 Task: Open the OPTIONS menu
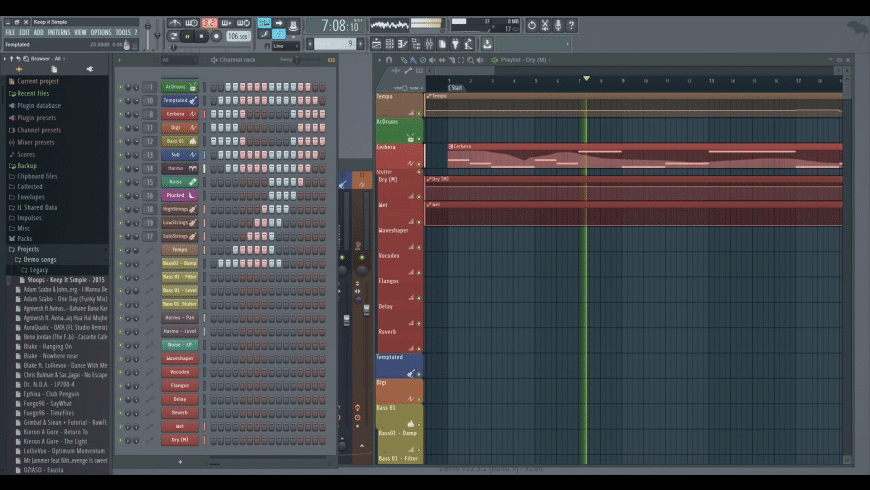(101, 33)
